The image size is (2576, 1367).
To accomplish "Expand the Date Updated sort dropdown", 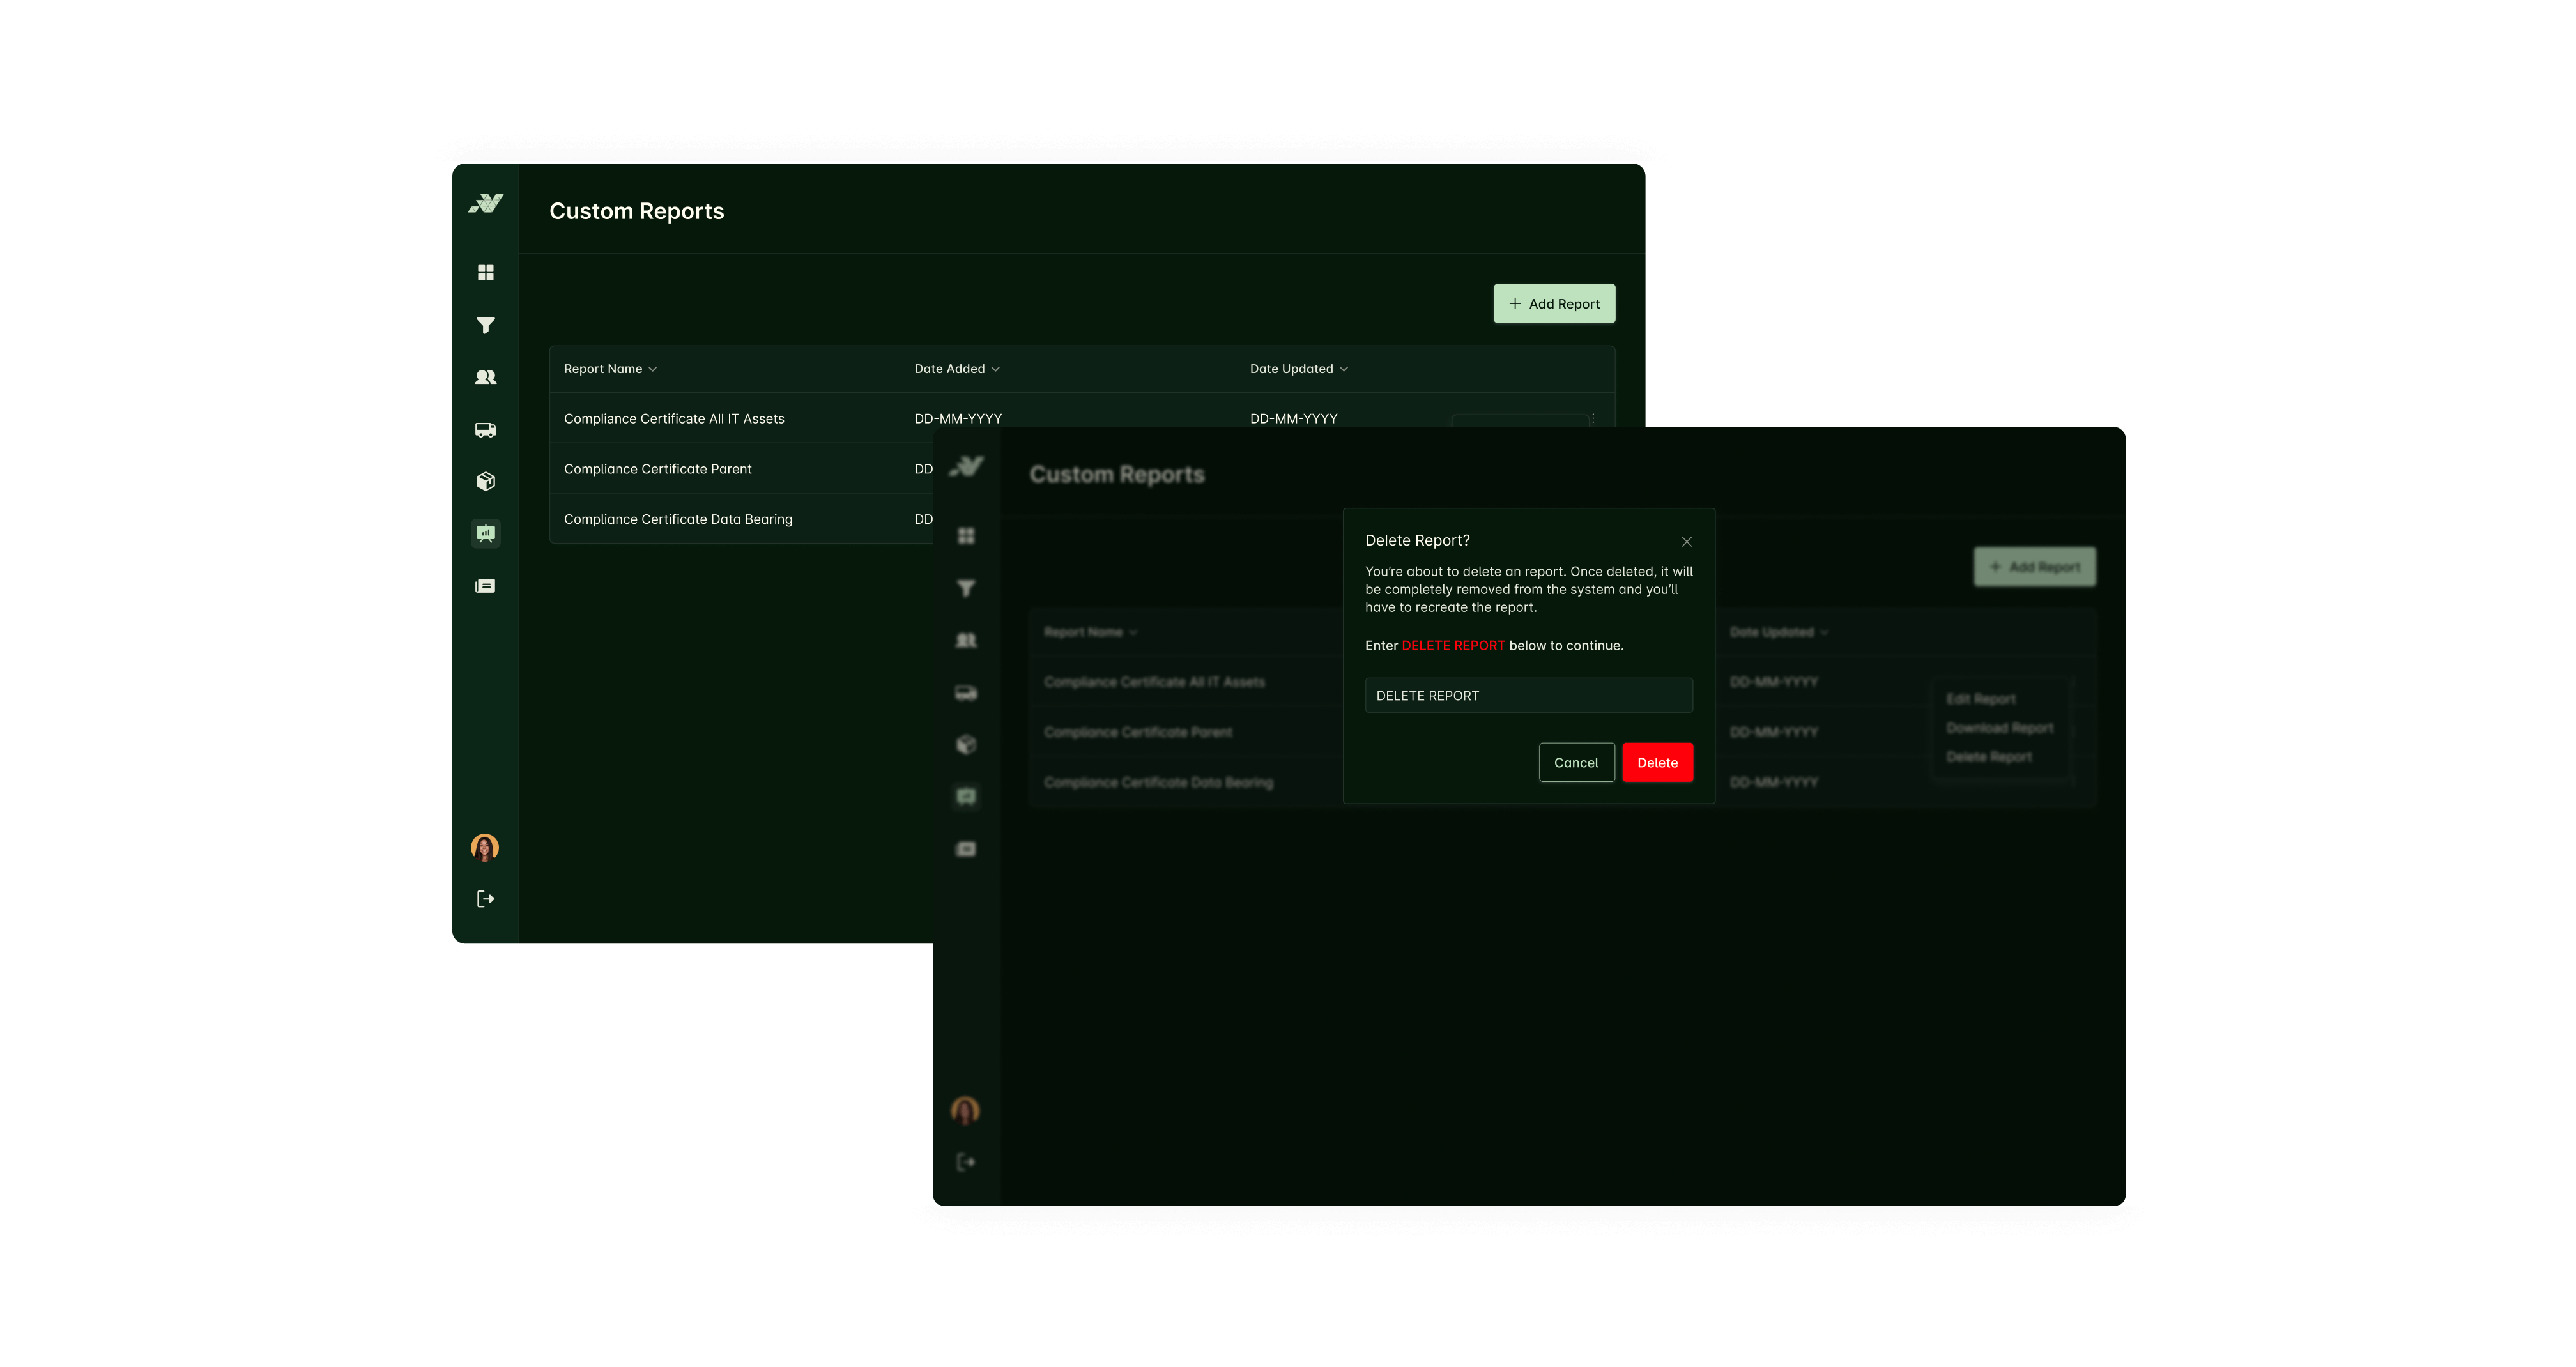I will click(x=1343, y=369).
